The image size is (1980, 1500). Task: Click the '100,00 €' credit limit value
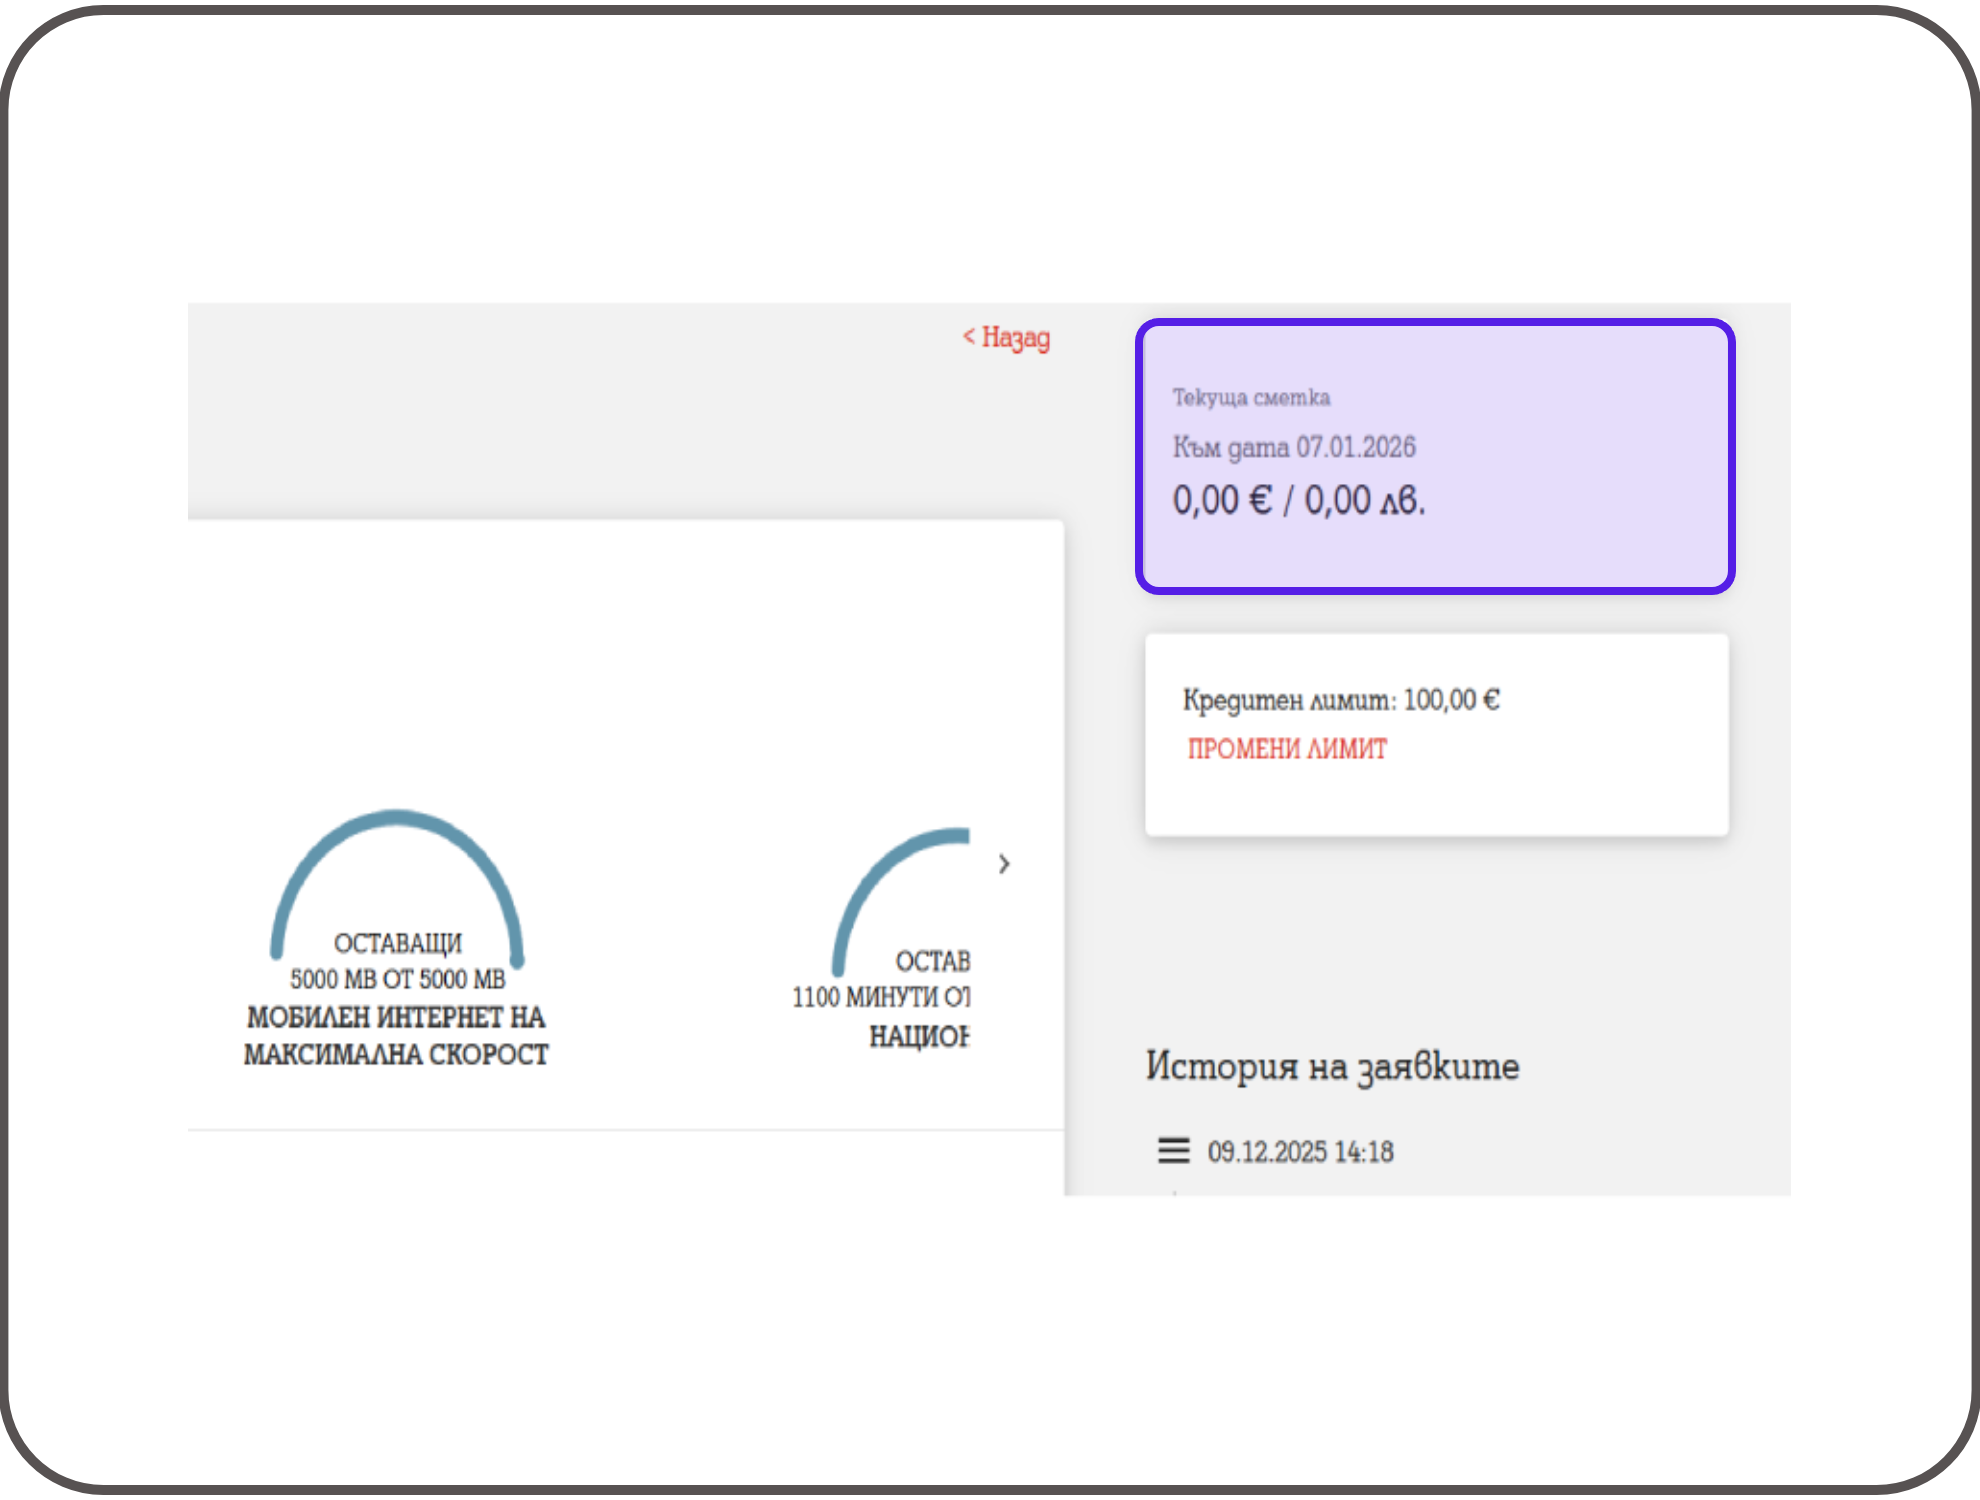[x=1451, y=700]
